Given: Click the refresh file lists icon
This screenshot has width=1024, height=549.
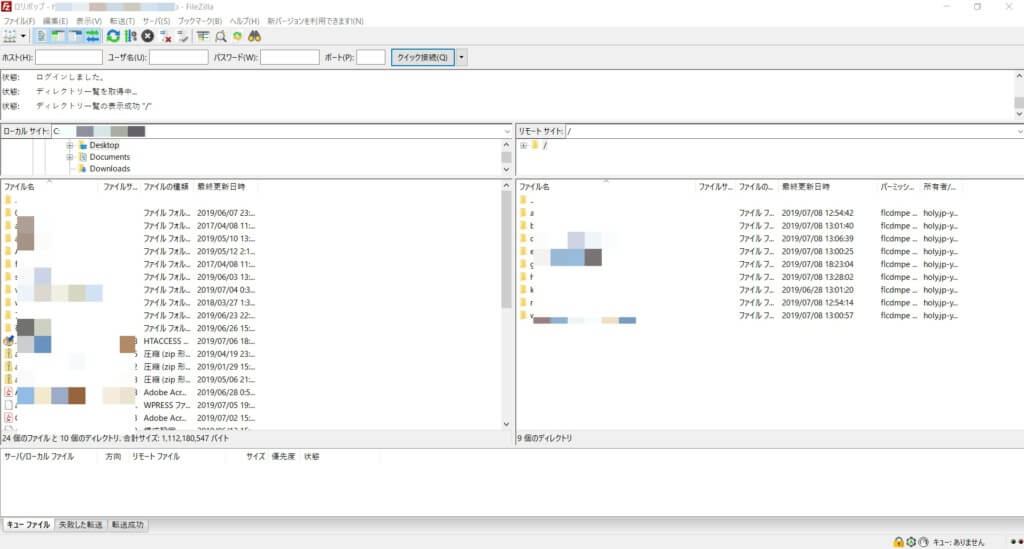Looking at the screenshot, I should point(113,36).
